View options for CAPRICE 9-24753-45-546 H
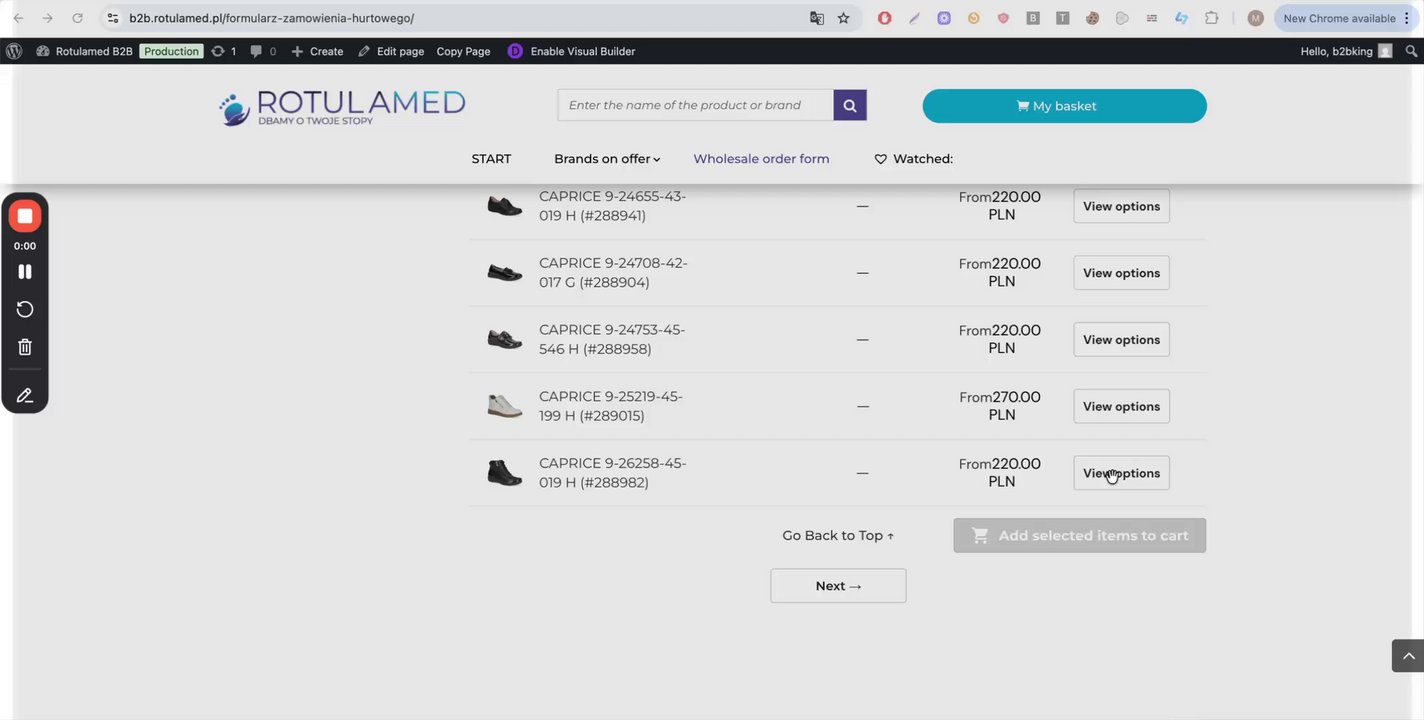Viewport: 1424px width, 720px height. pyautogui.click(x=1121, y=340)
